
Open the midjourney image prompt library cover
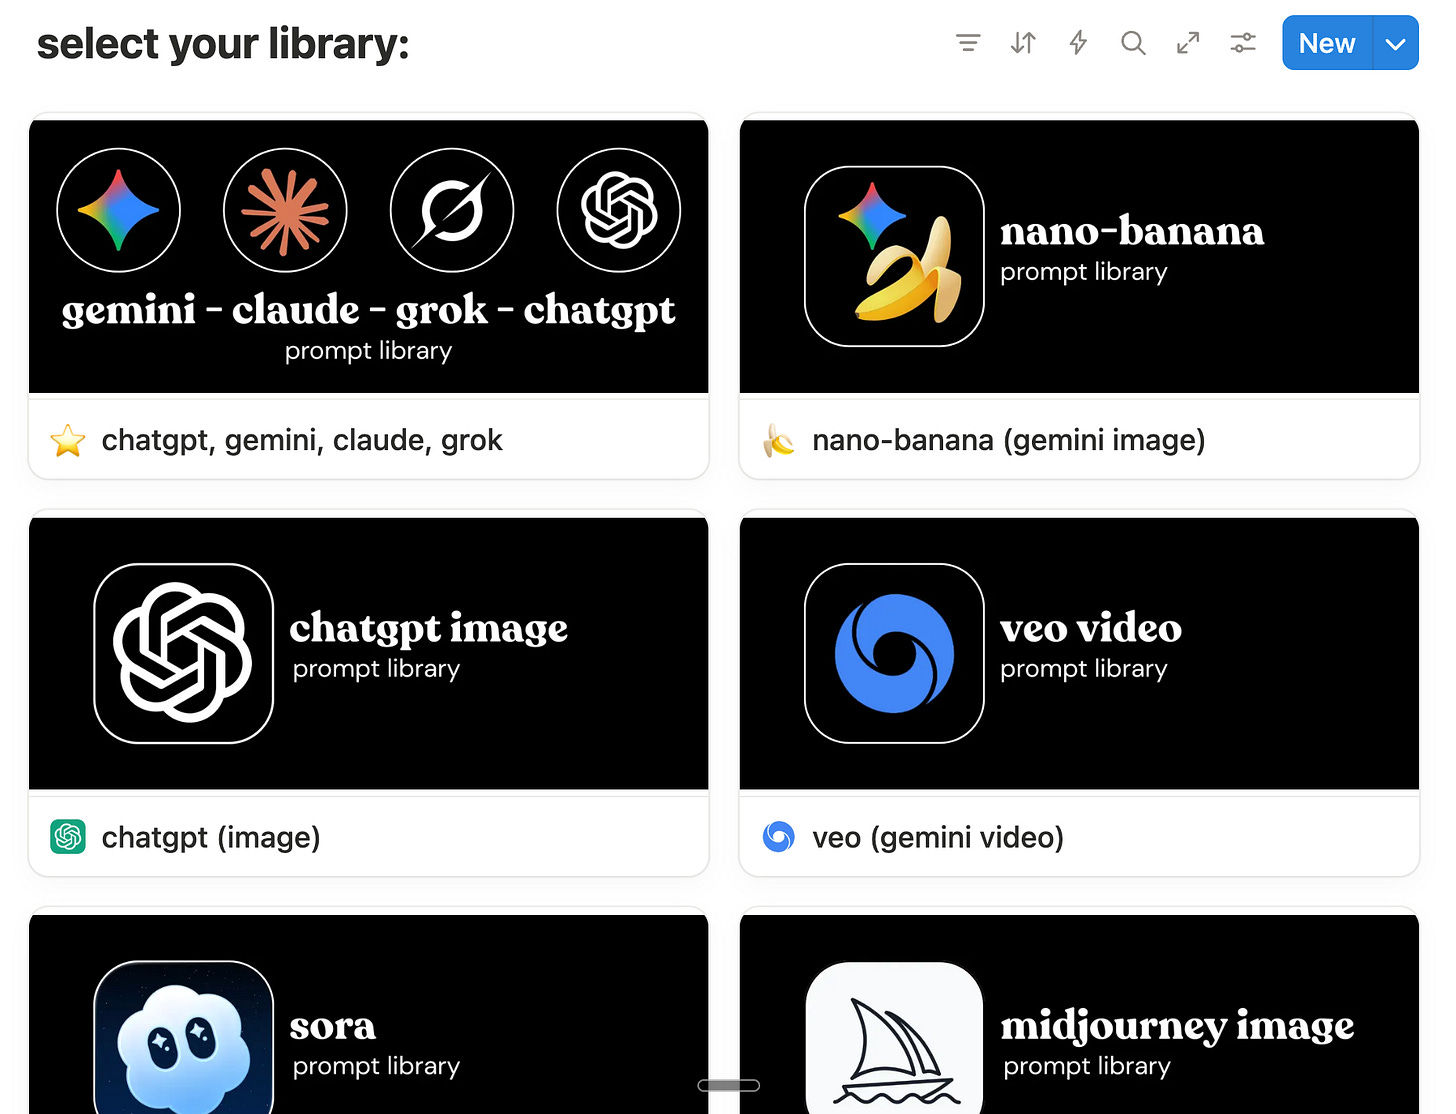tap(1079, 1014)
